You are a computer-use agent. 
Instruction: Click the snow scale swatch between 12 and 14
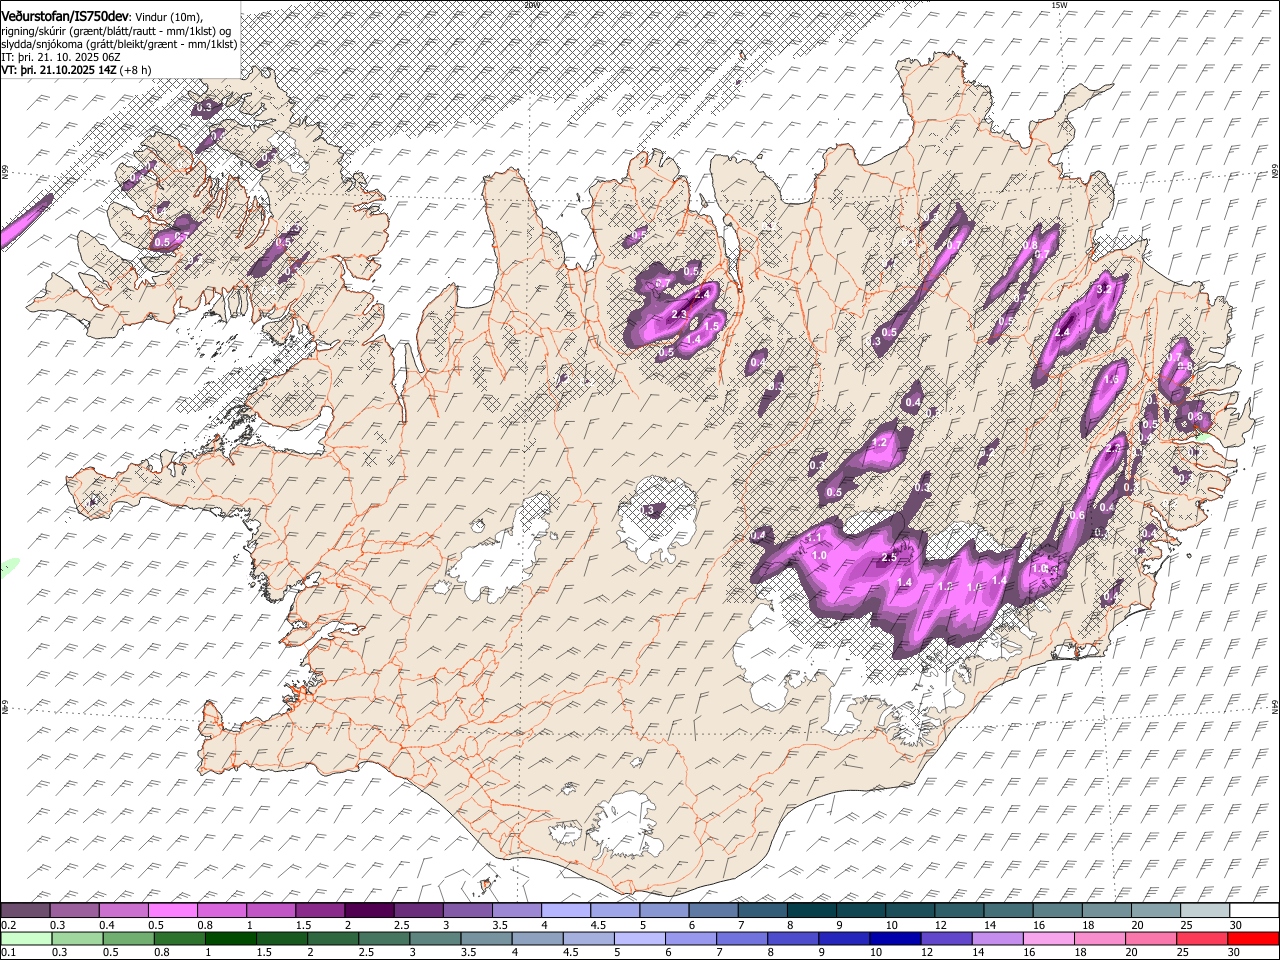(x=958, y=910)
